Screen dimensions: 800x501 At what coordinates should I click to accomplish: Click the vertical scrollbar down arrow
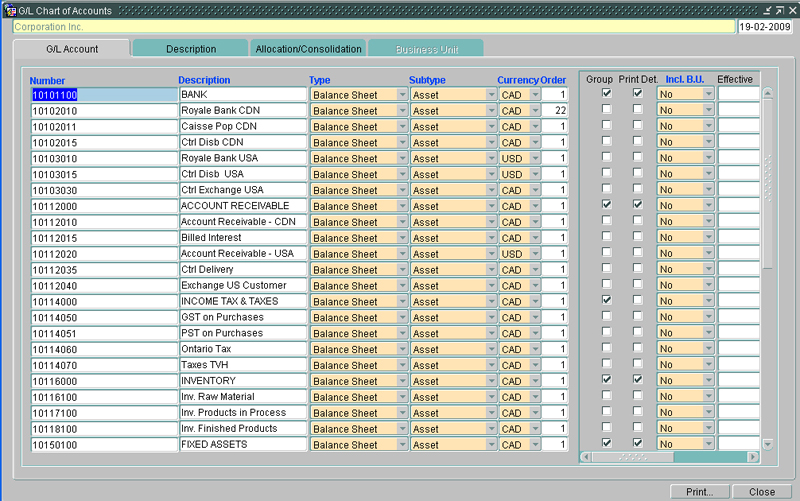(x=768, y=444)
